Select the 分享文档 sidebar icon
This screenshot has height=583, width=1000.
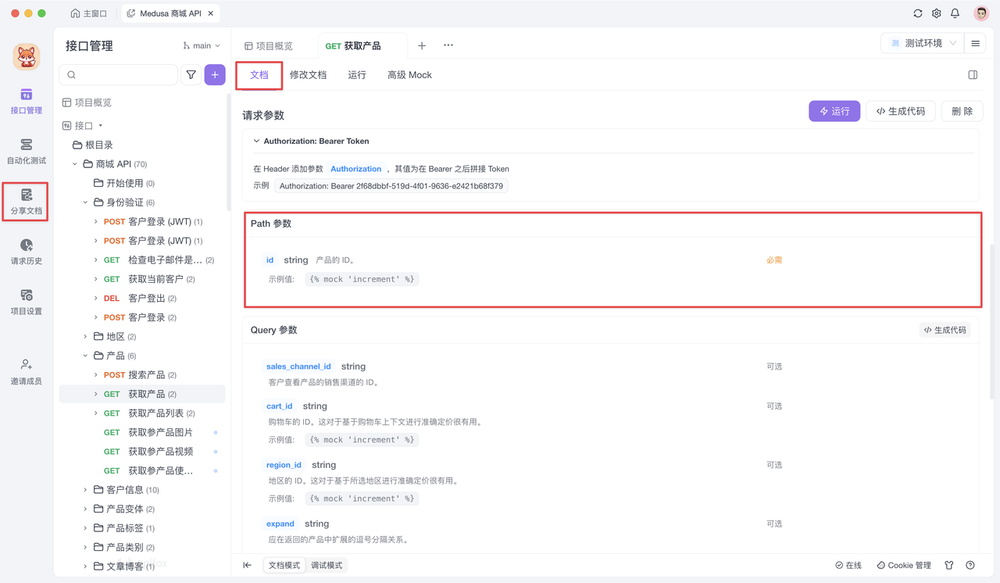tap(26, 201)
